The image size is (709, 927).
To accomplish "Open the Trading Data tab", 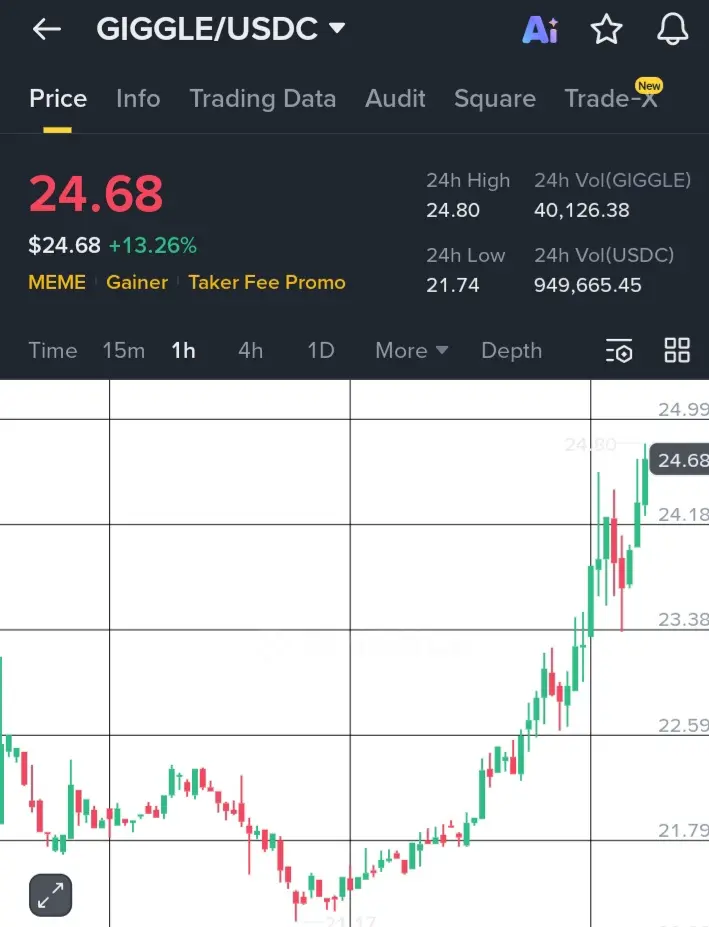I will coord(263,98).
